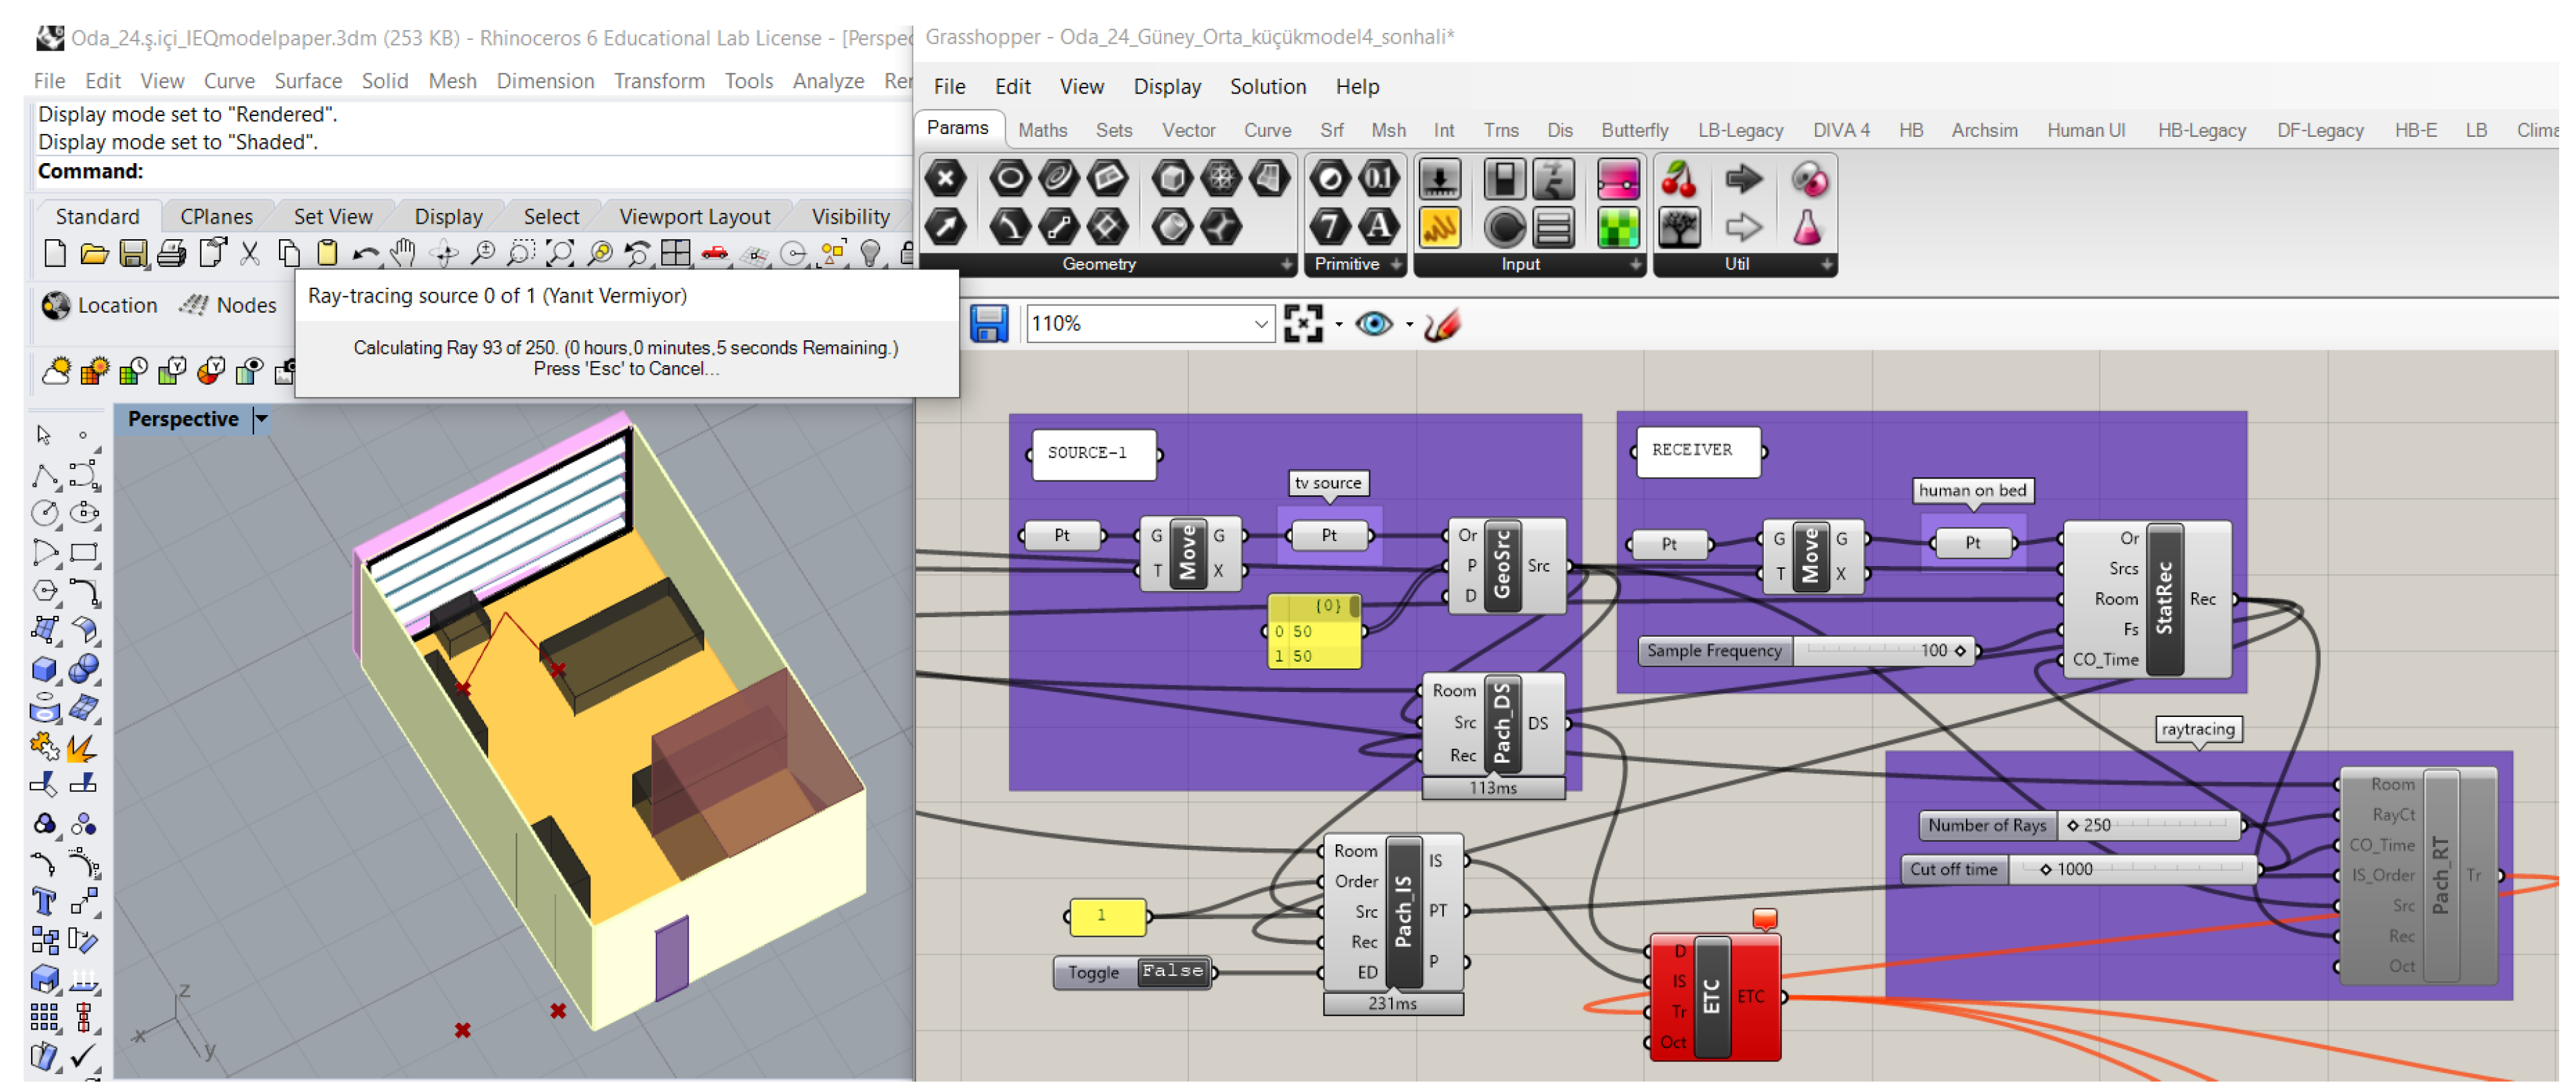The width and height of the screenshot is (2576, 1091).
Task: Open the CPlanes toolbar tab
Action: (217, 217)
